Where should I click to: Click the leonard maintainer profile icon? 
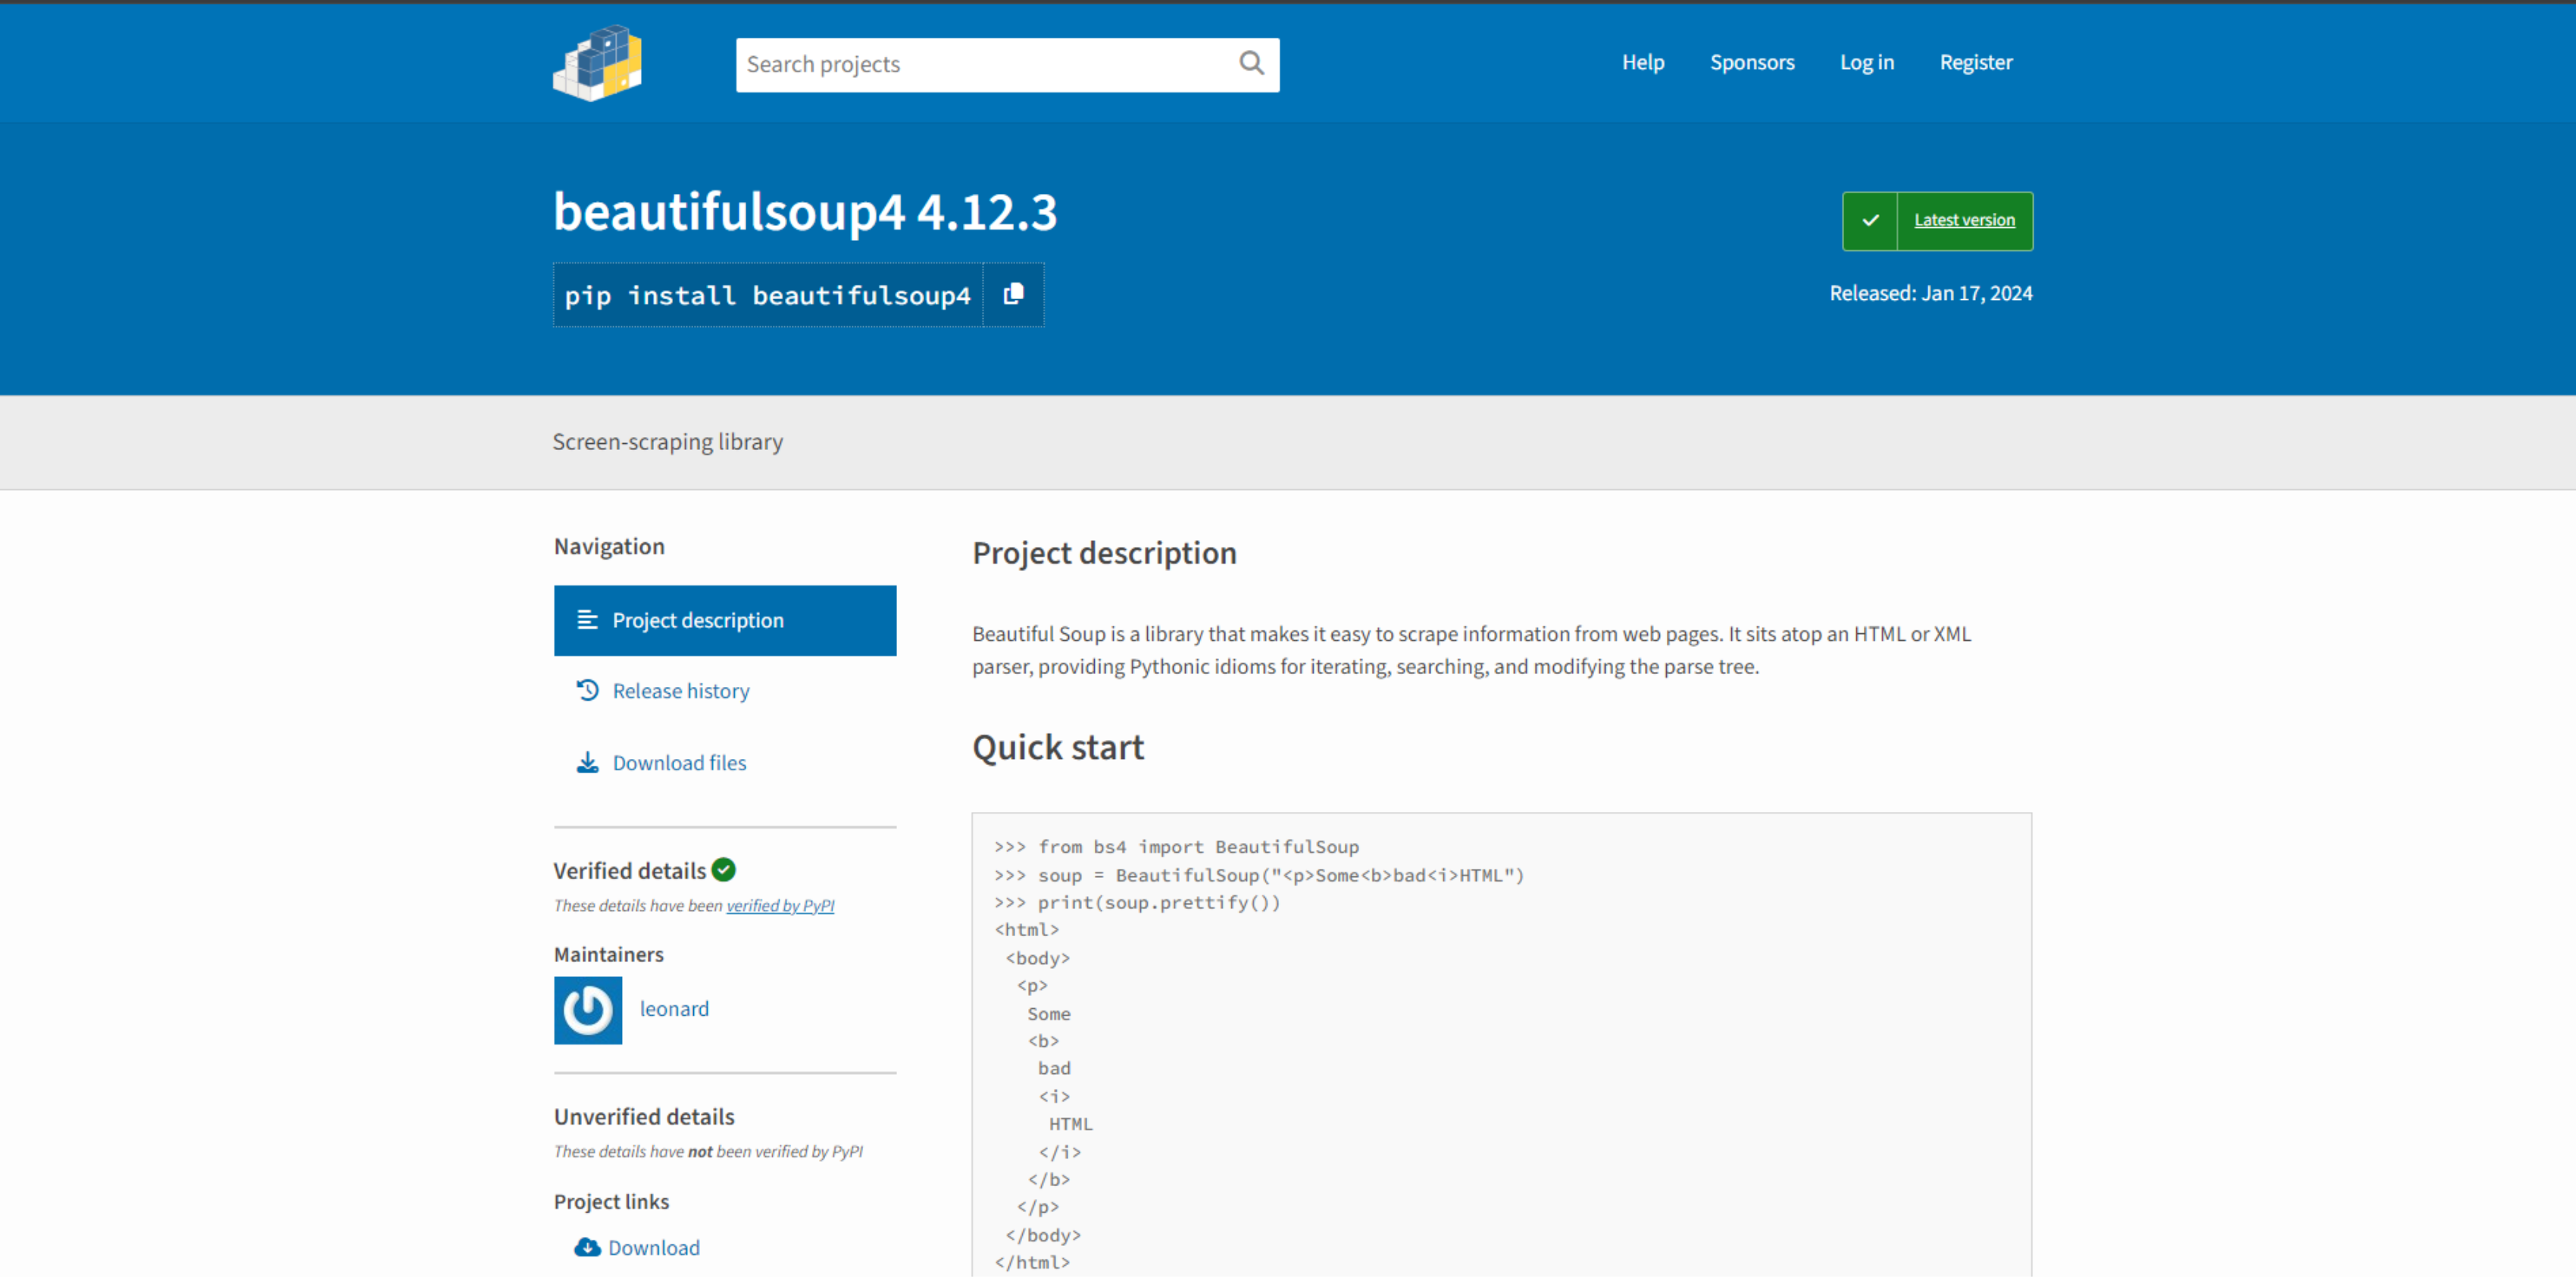click(586, 1008)
